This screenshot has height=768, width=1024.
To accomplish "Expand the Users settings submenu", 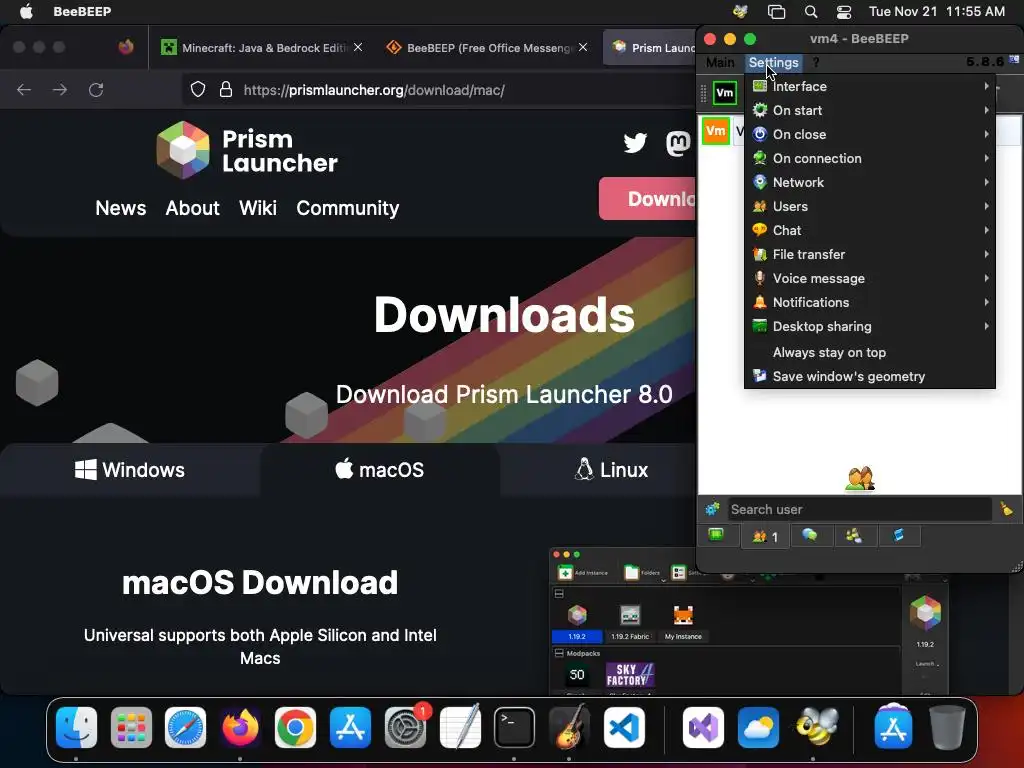I will pos(870,206).
